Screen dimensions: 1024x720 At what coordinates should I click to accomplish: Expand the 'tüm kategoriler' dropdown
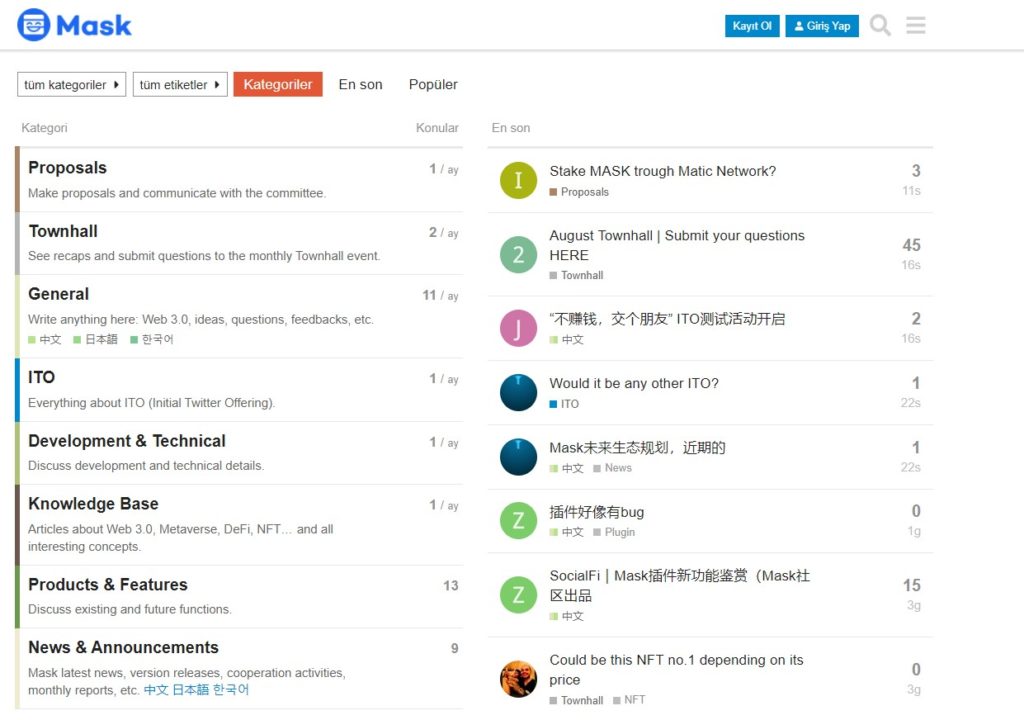click(x=71, y=84)
